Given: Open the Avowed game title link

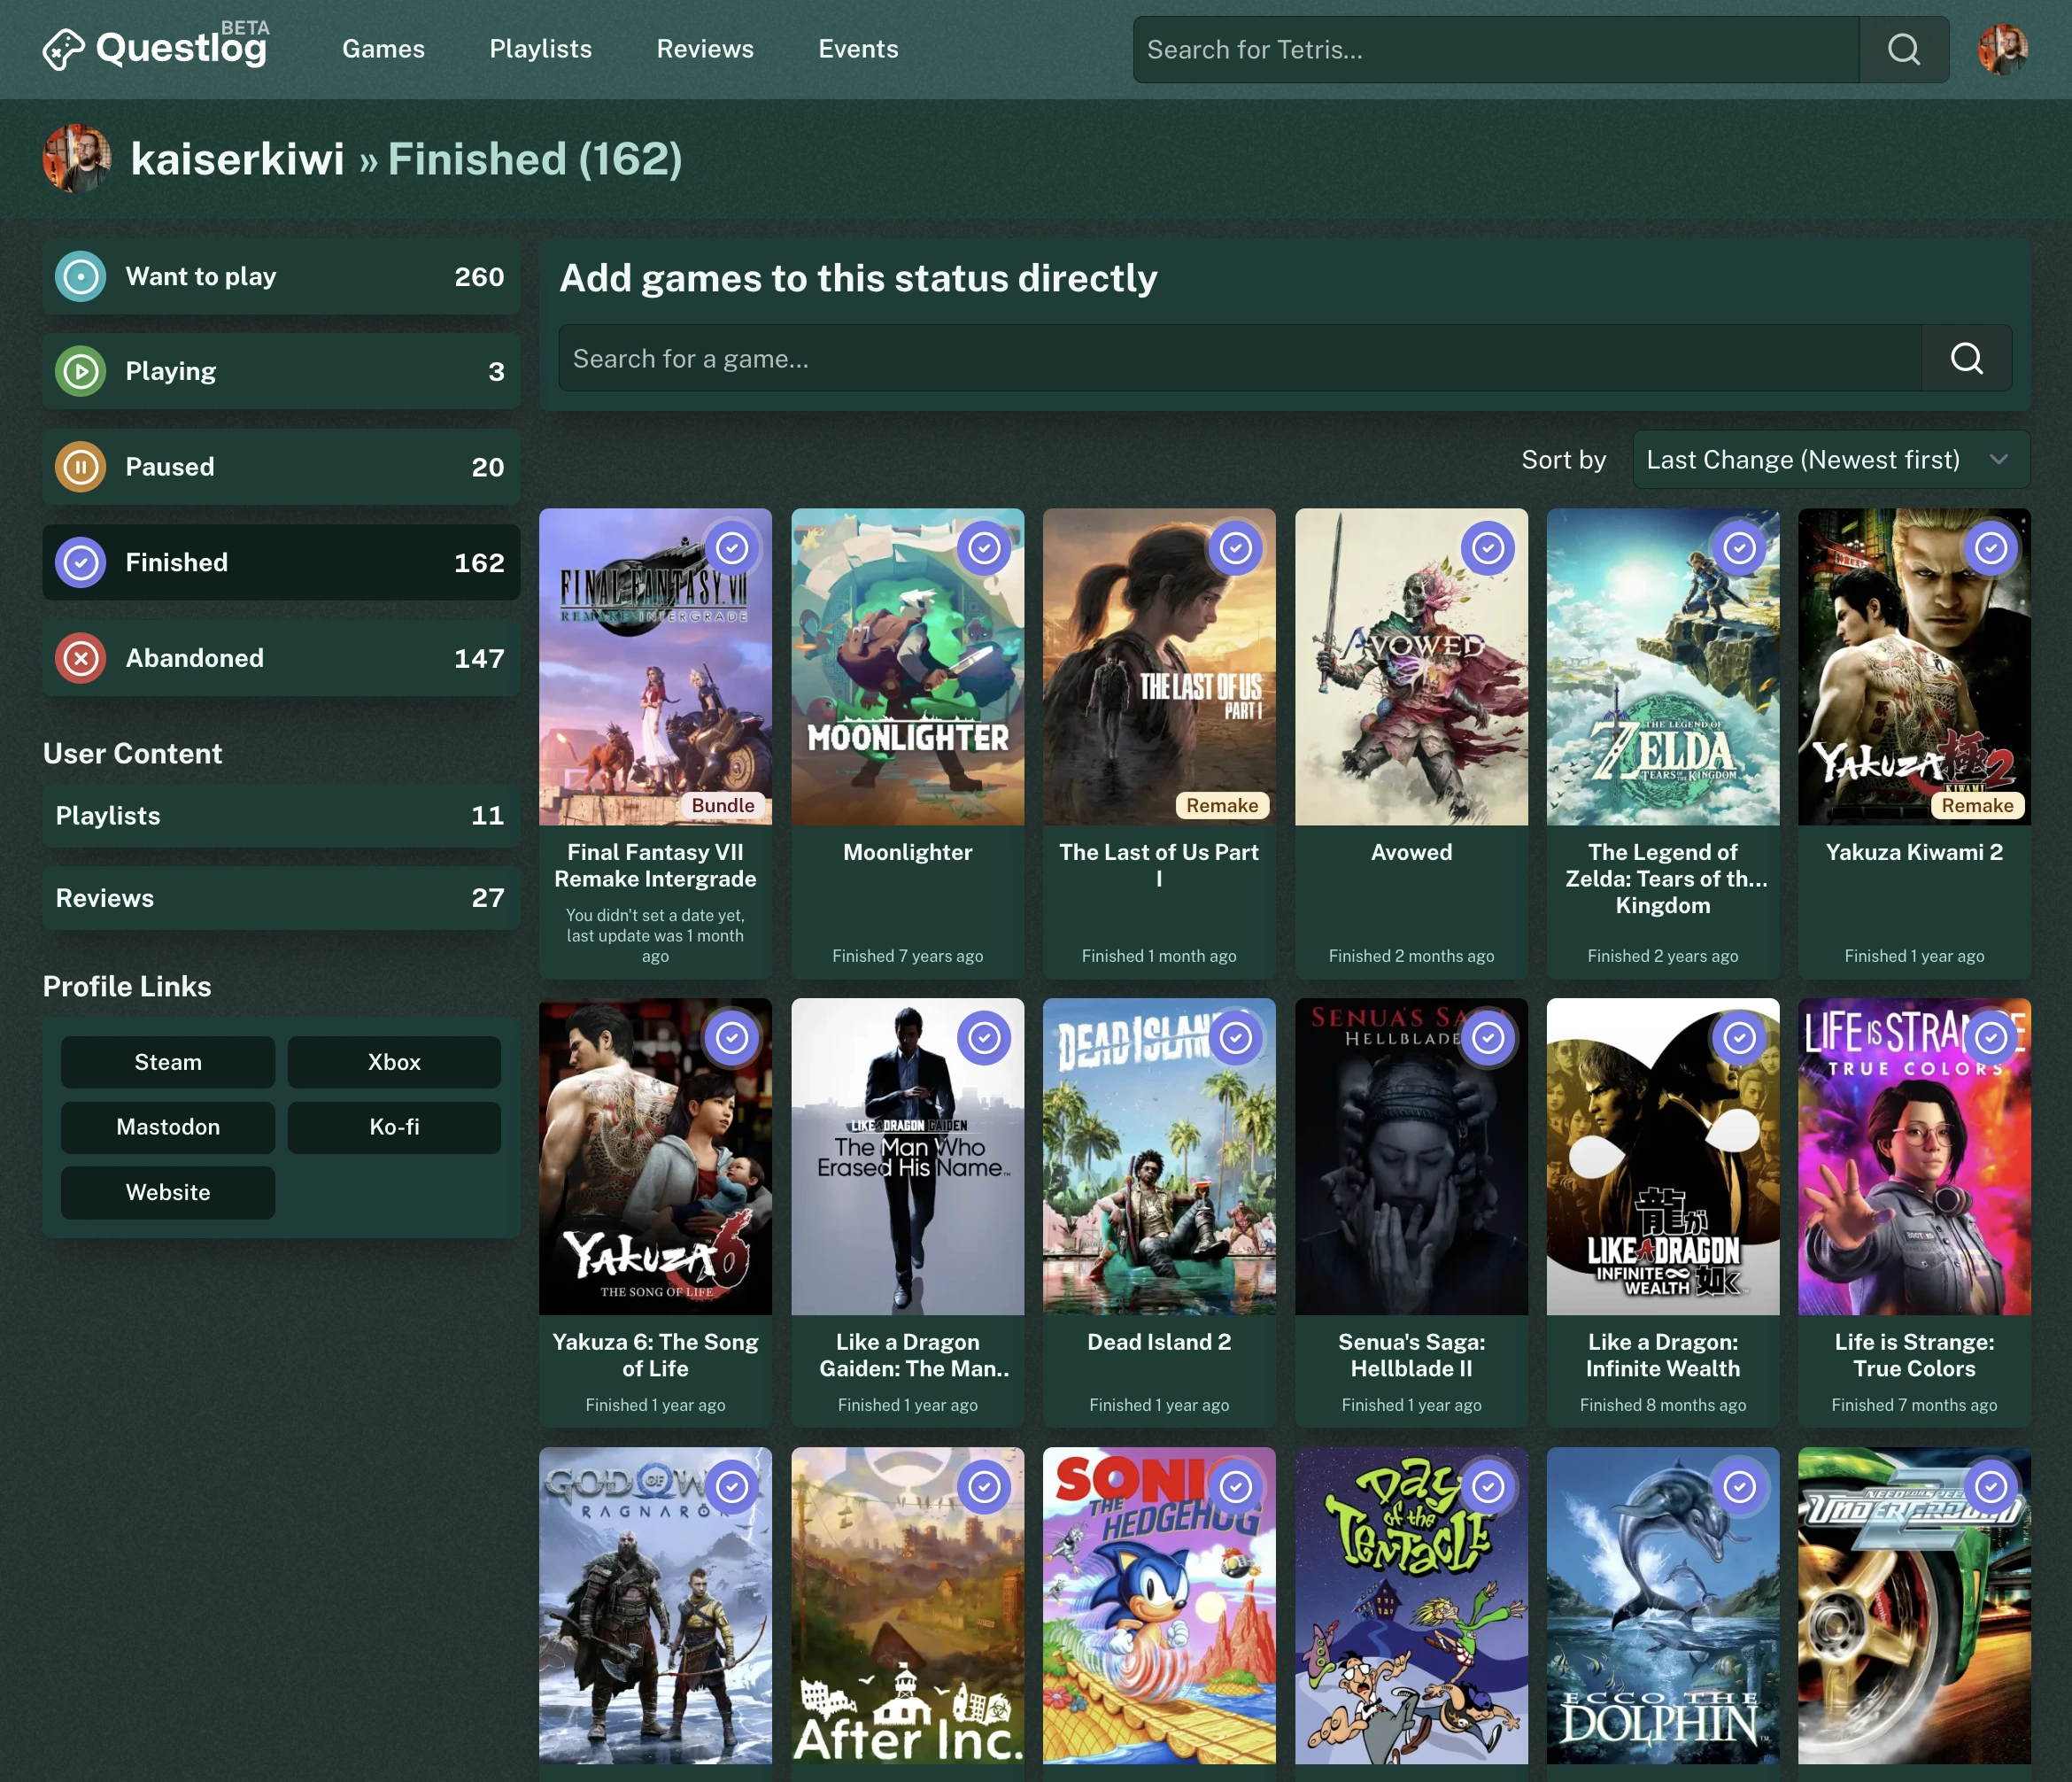Looking at the screenshot, I should 1411,852.
